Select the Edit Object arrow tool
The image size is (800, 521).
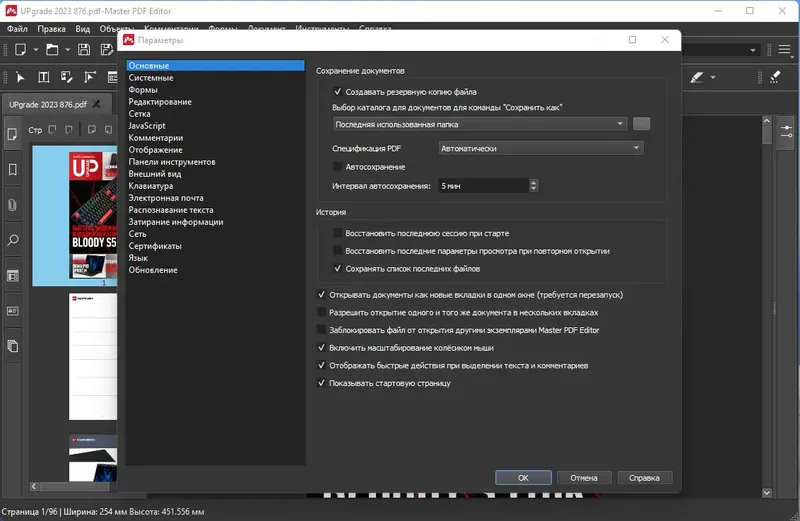tap(90, 77)
